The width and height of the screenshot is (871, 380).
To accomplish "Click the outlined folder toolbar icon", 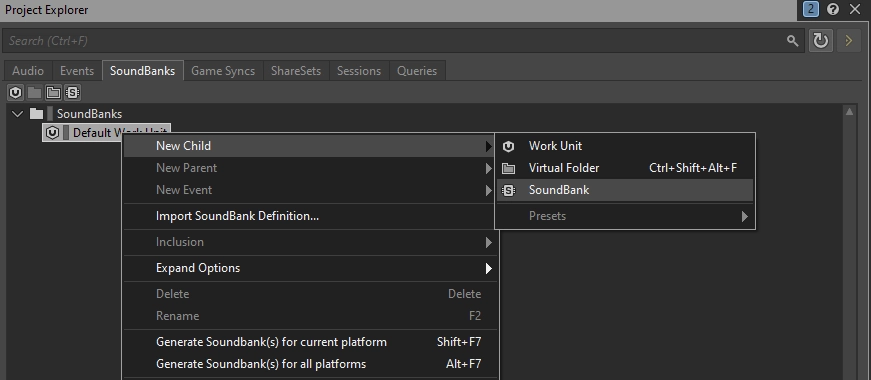I will 53,92.
